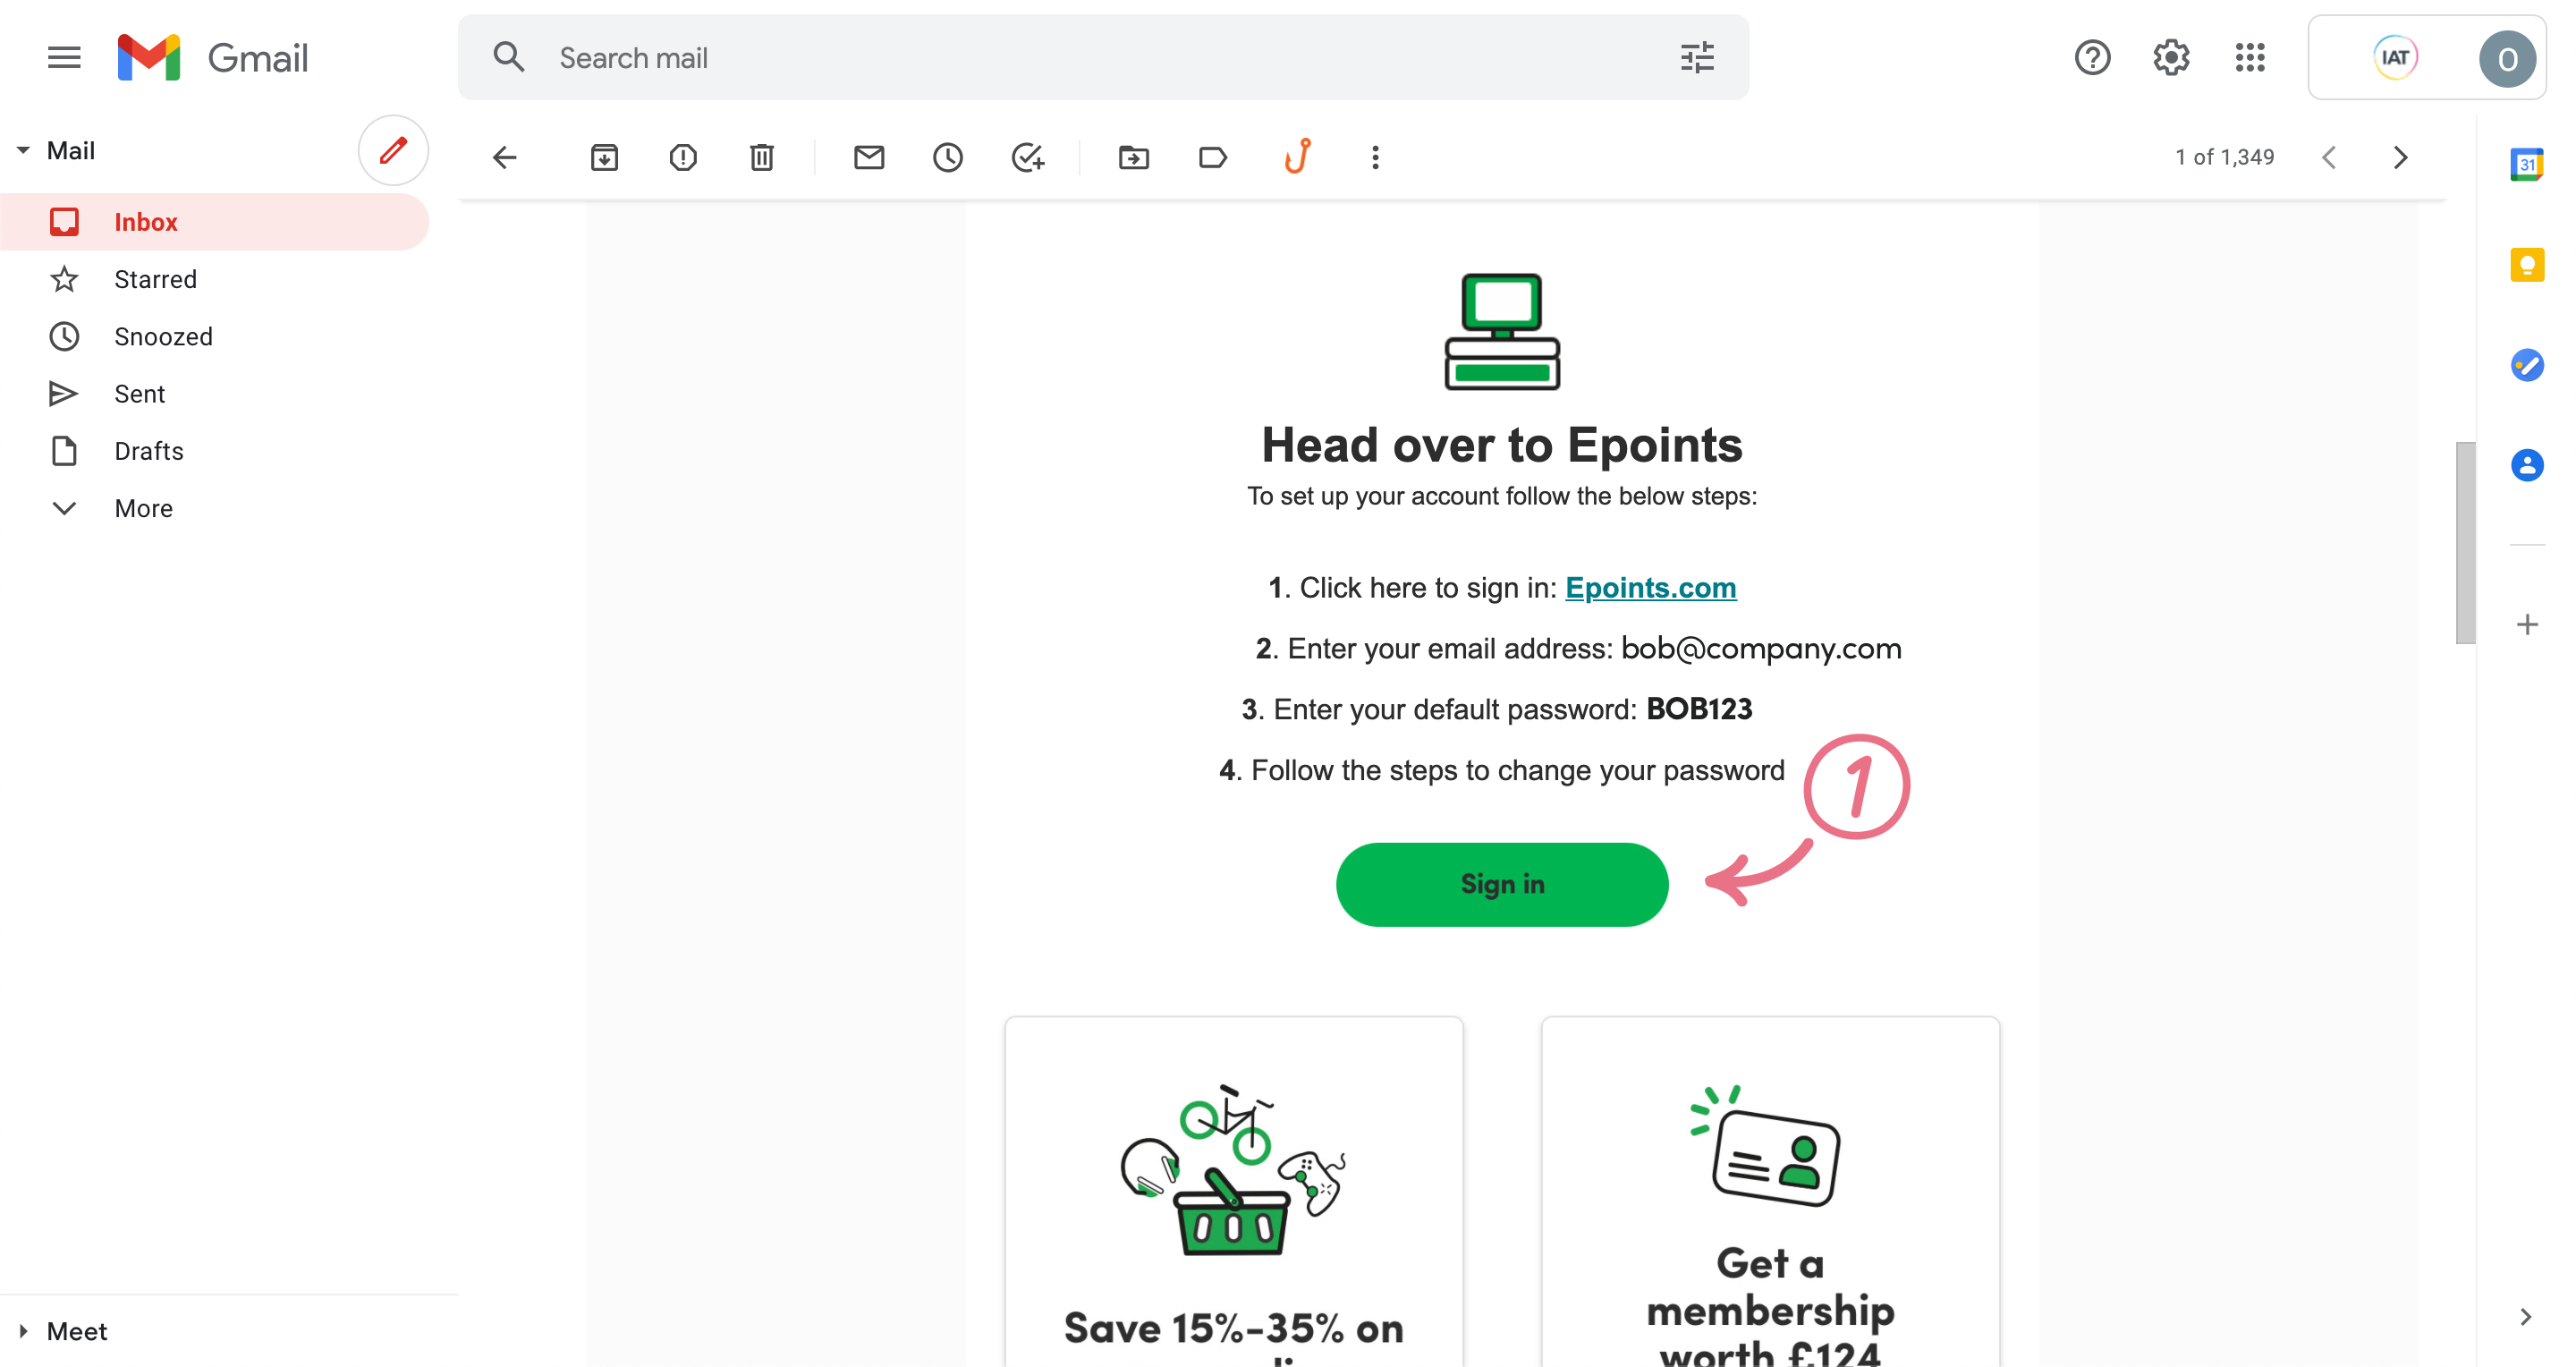
Task: Open Gmail Settings gear icon
Action: [x=2171, y=56]
